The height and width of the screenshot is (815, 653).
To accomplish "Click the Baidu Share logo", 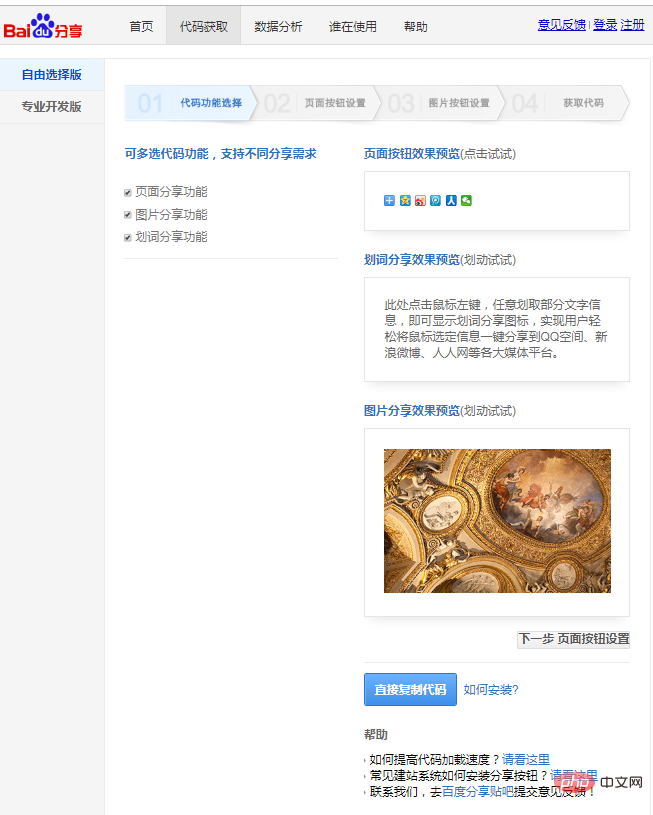I will pyautogui.click(x=43, y=27).
